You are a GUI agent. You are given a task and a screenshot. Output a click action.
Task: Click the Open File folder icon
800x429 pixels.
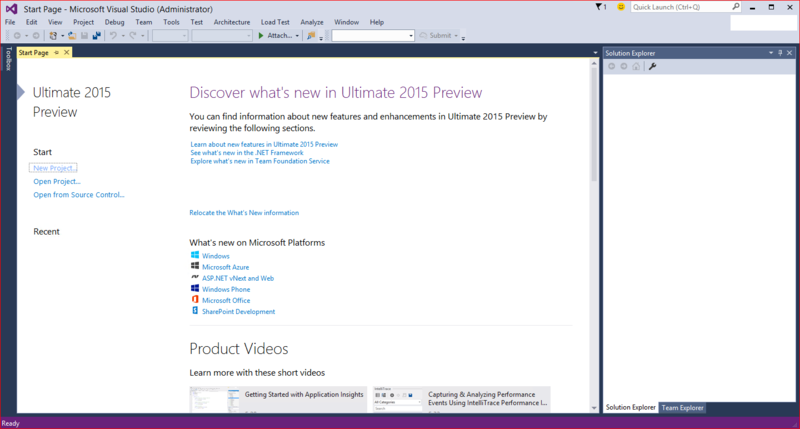pyautogui.click(x=72, y=36)
